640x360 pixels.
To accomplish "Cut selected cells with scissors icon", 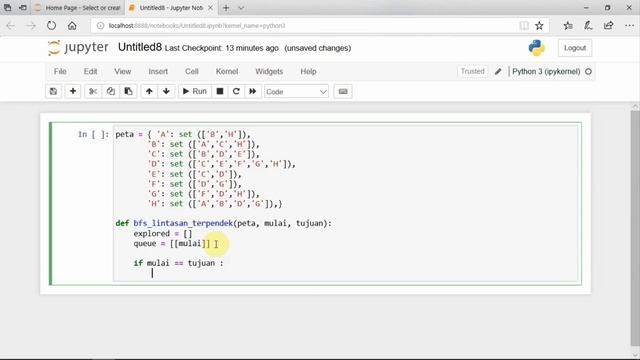I will (93, 91).
